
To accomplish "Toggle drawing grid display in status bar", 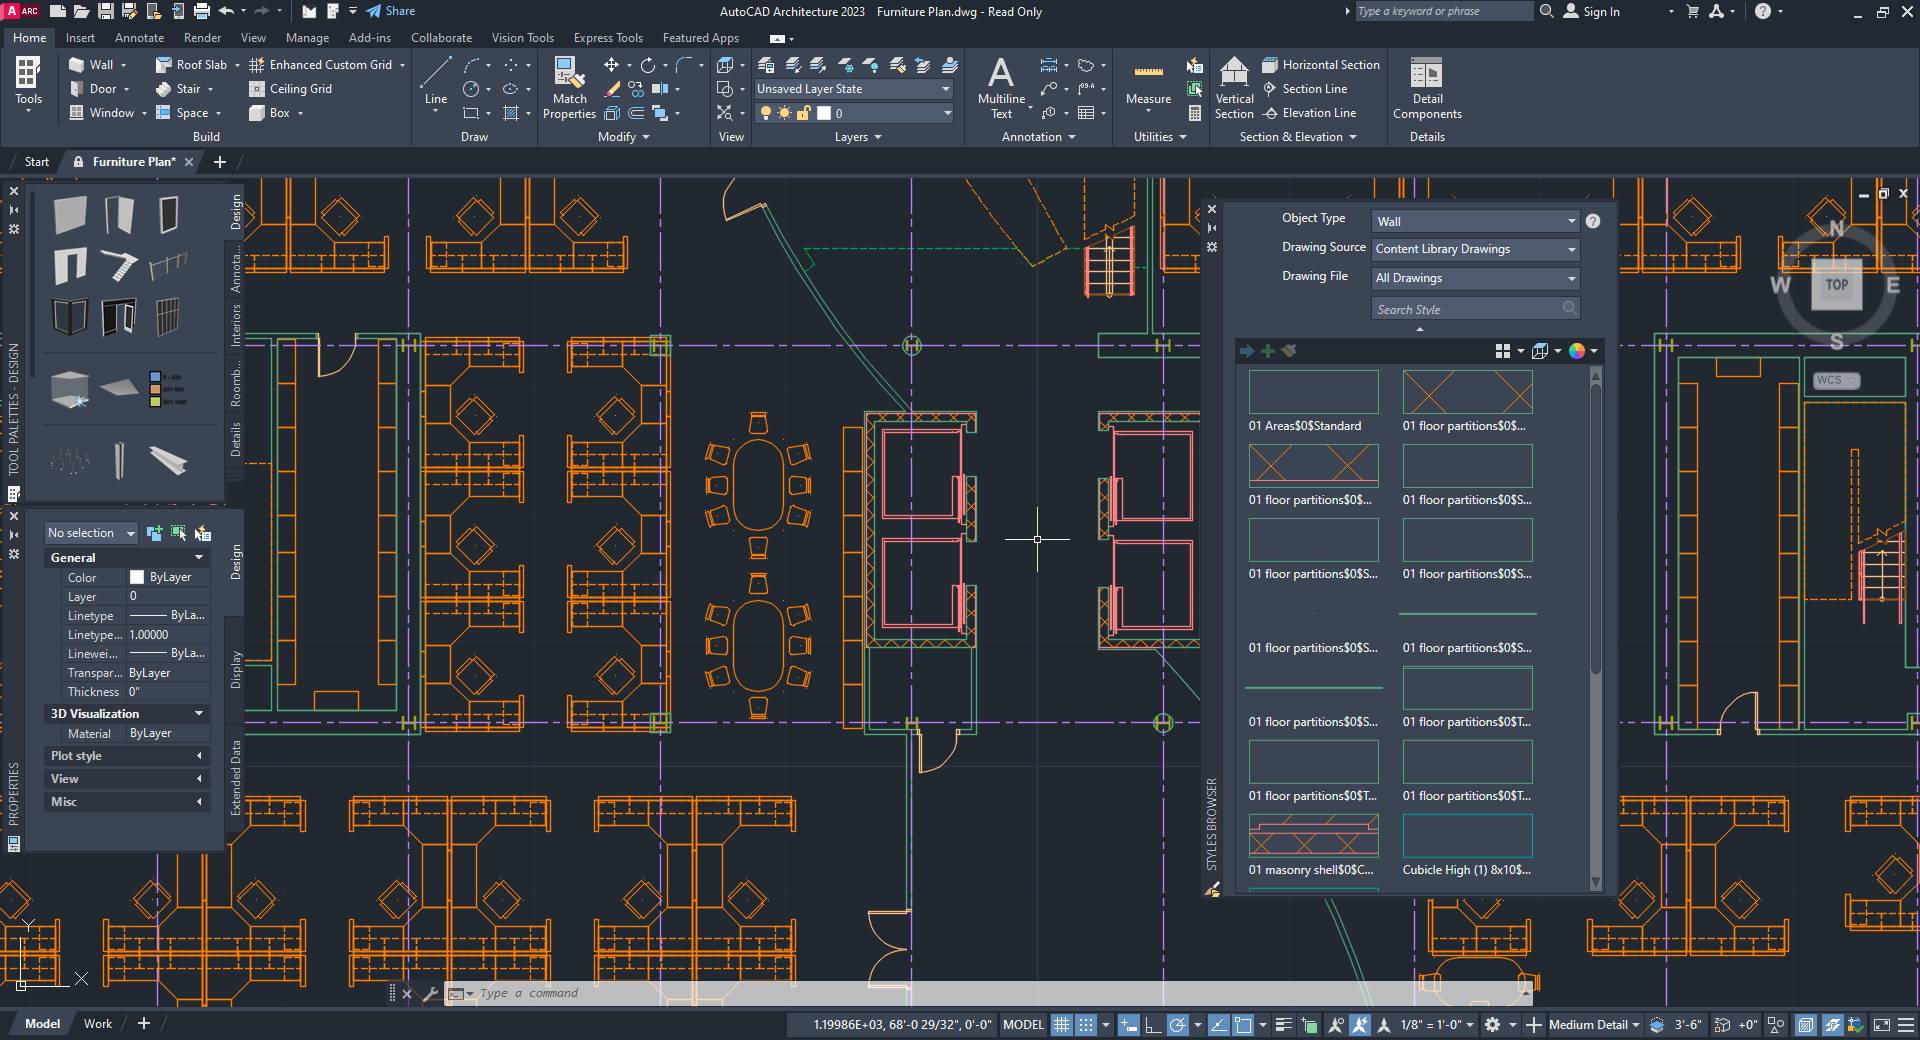I will pos(1061,1025).
